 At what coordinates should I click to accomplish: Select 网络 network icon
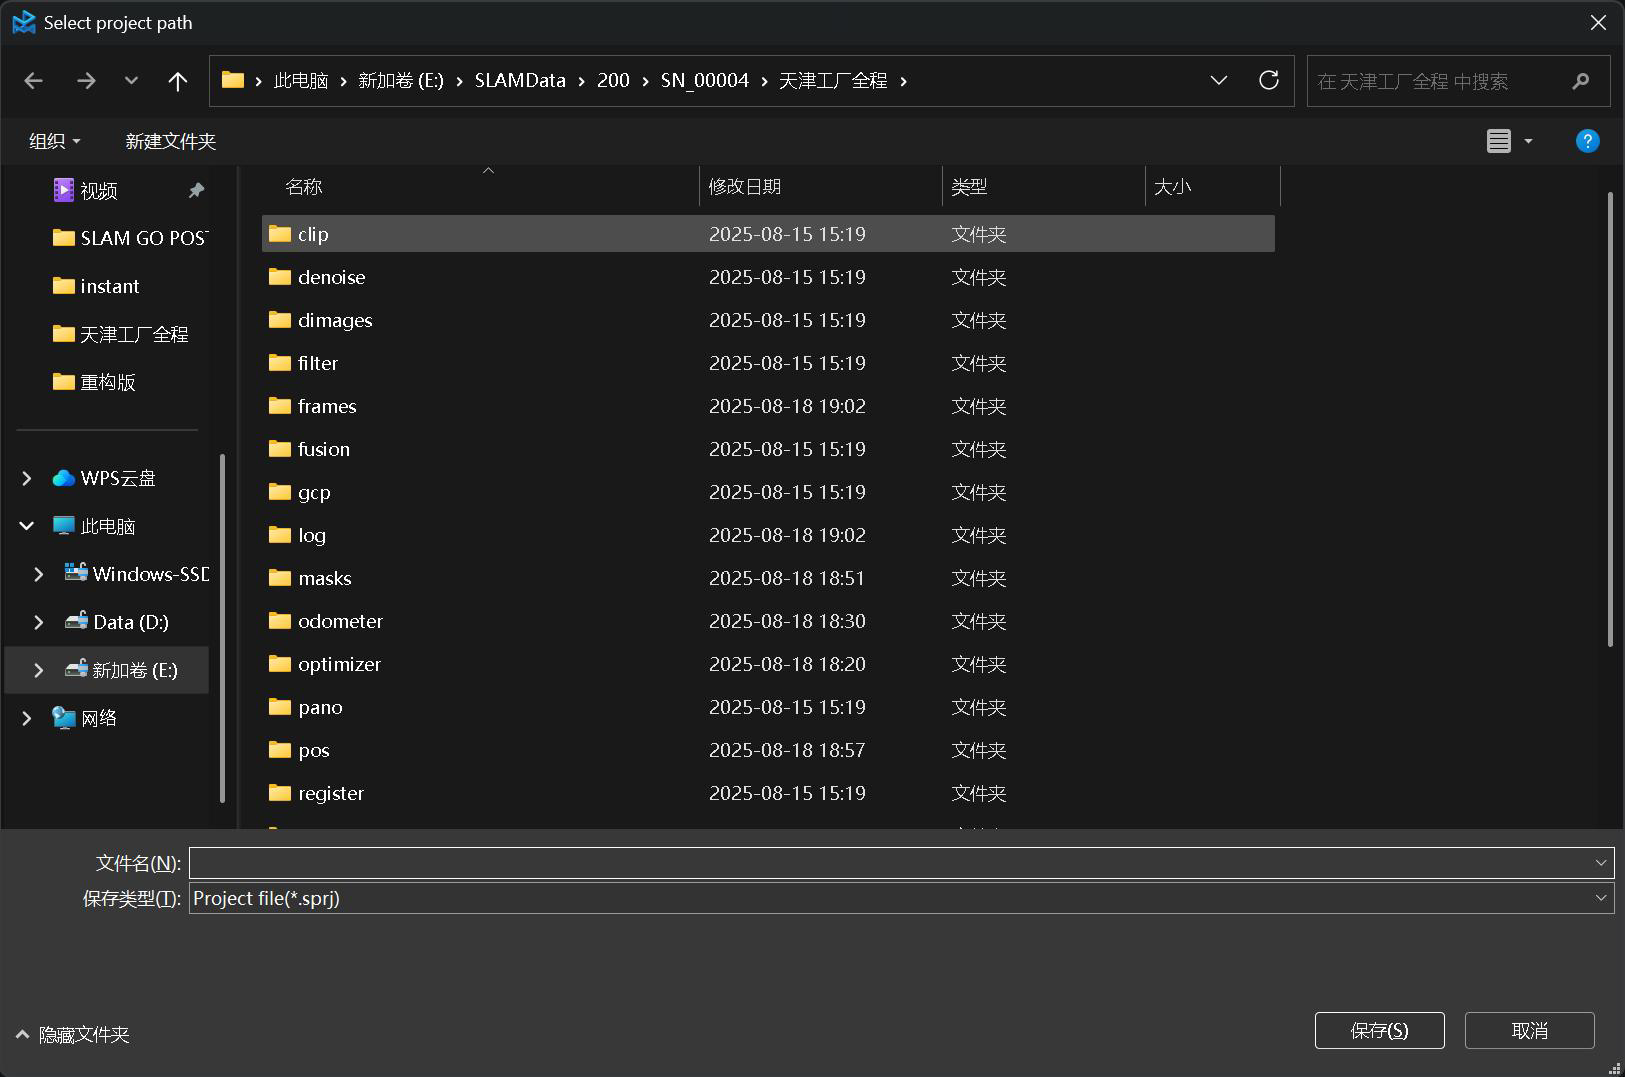(x=64, y=718)
